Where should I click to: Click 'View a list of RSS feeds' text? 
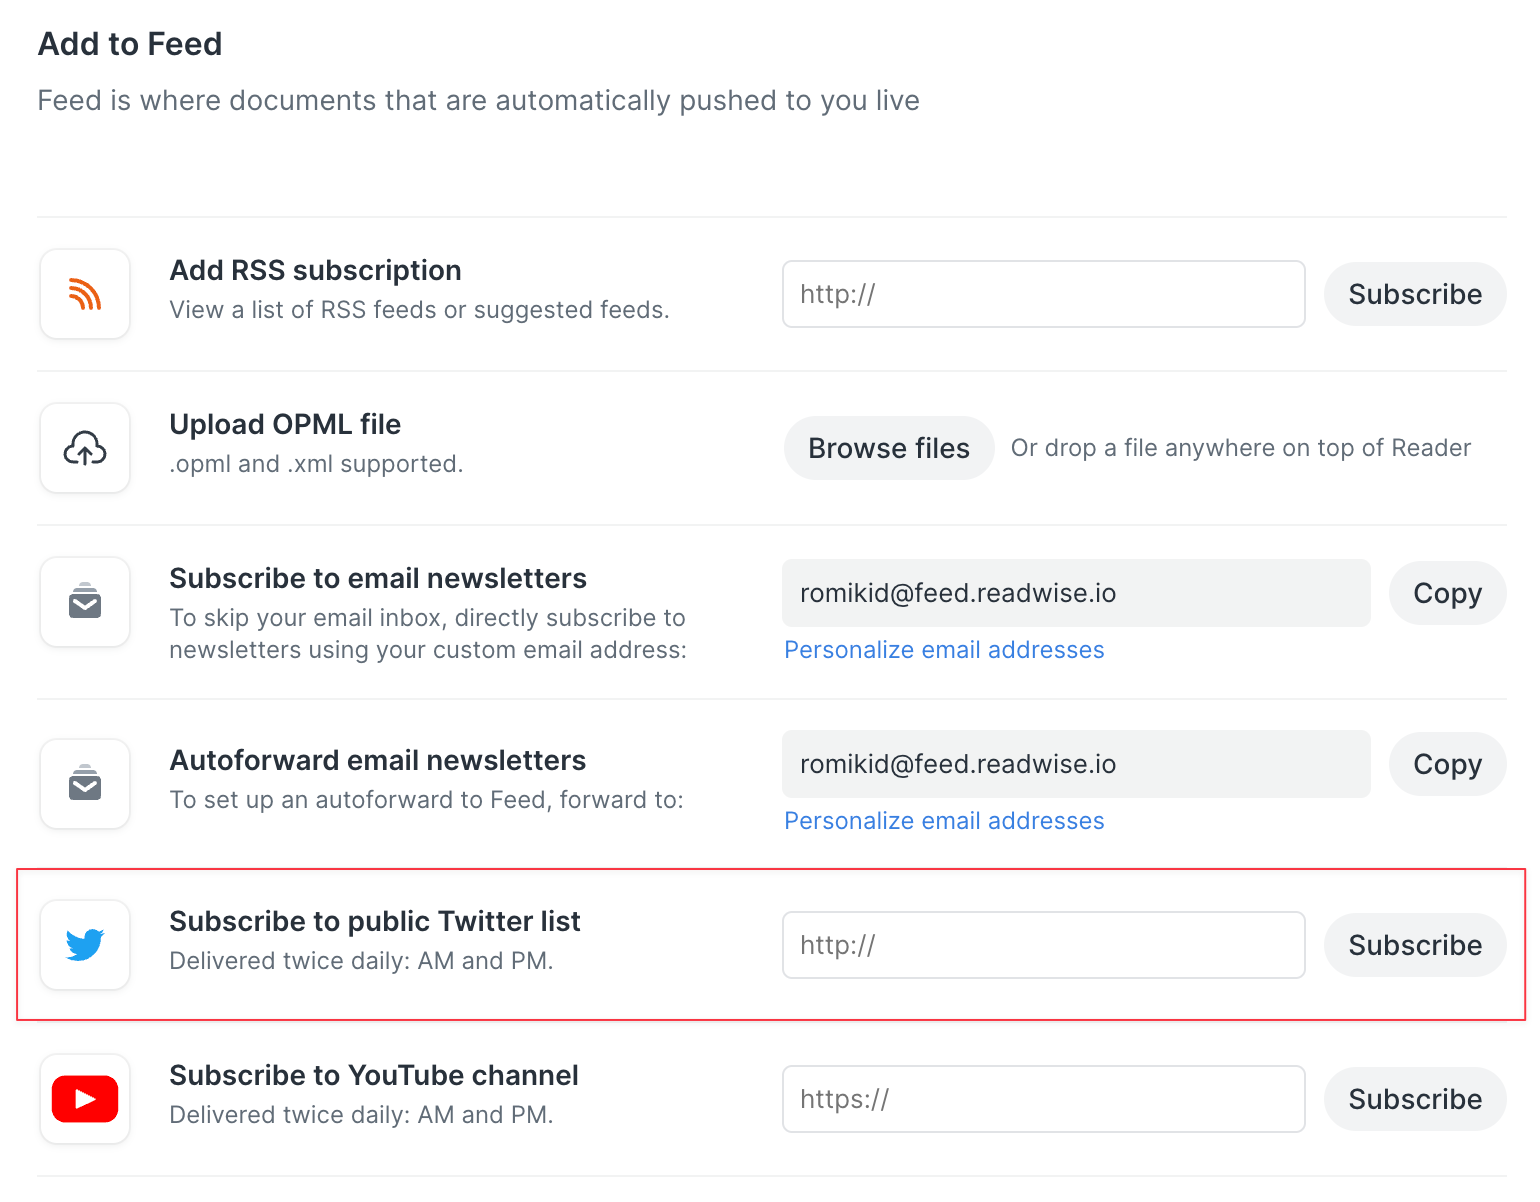tap(302, 310)
